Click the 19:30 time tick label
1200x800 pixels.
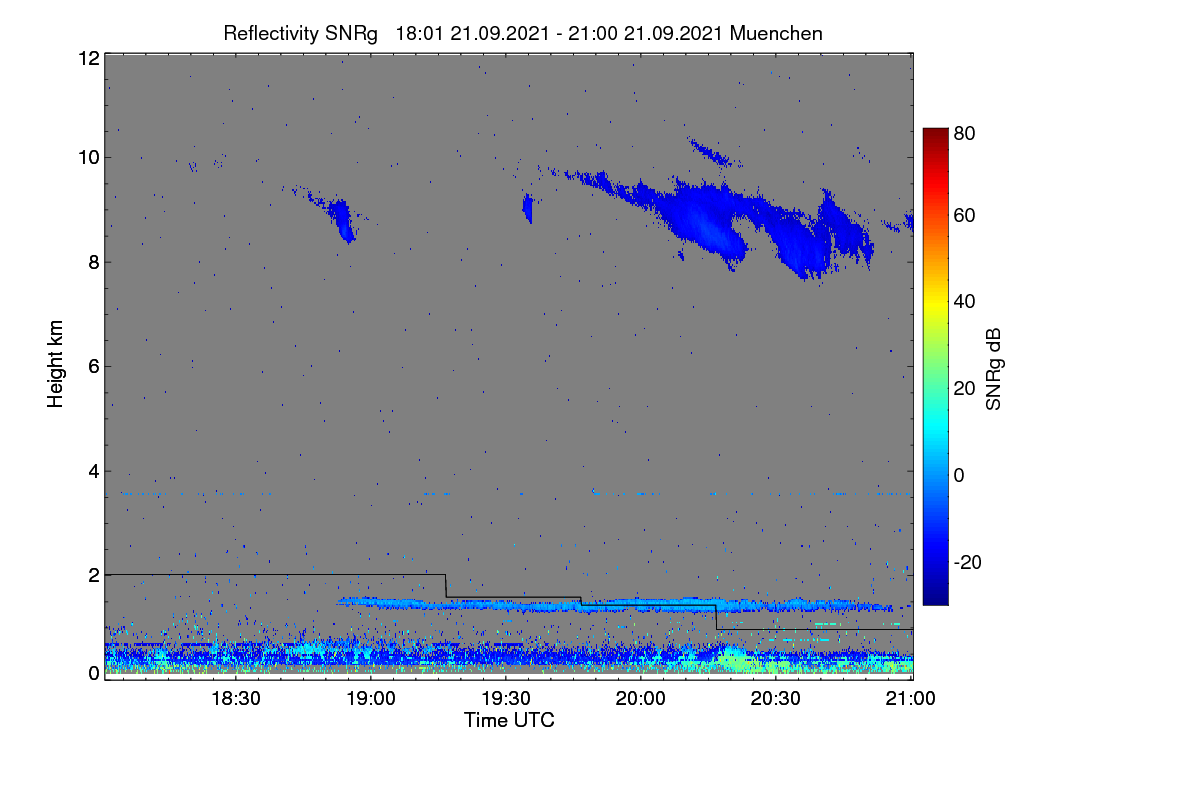click(506, 699)
